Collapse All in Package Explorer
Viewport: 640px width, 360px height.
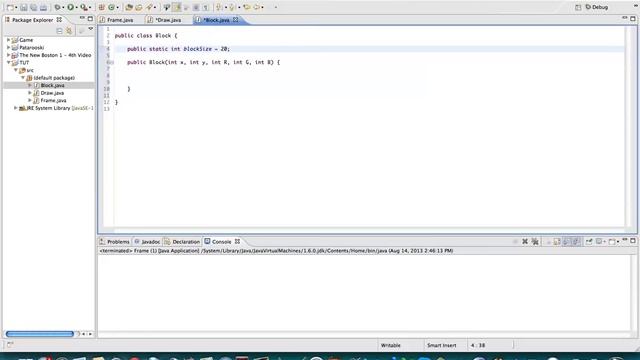59,31
